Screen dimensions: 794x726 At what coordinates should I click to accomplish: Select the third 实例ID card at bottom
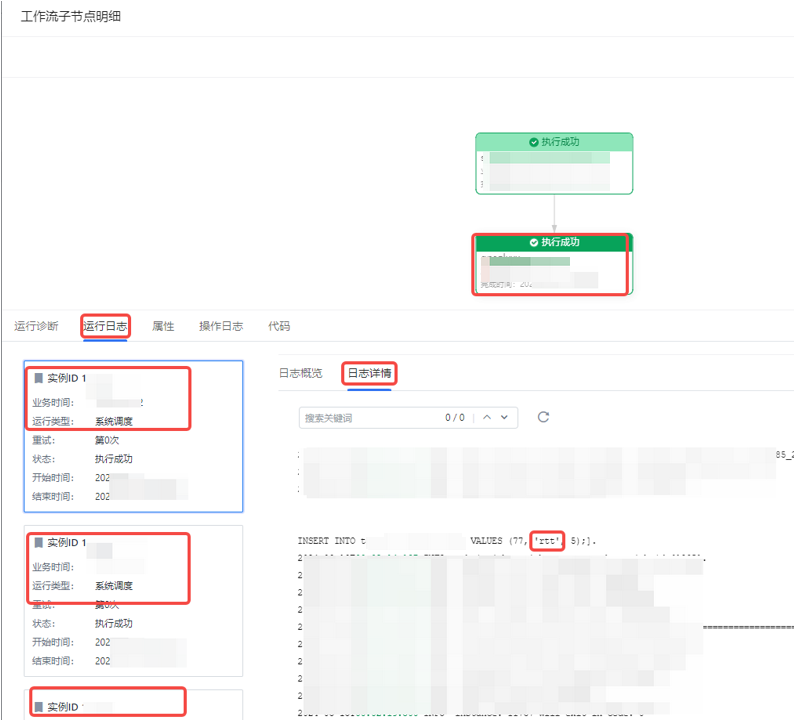[x=133, y=705]
